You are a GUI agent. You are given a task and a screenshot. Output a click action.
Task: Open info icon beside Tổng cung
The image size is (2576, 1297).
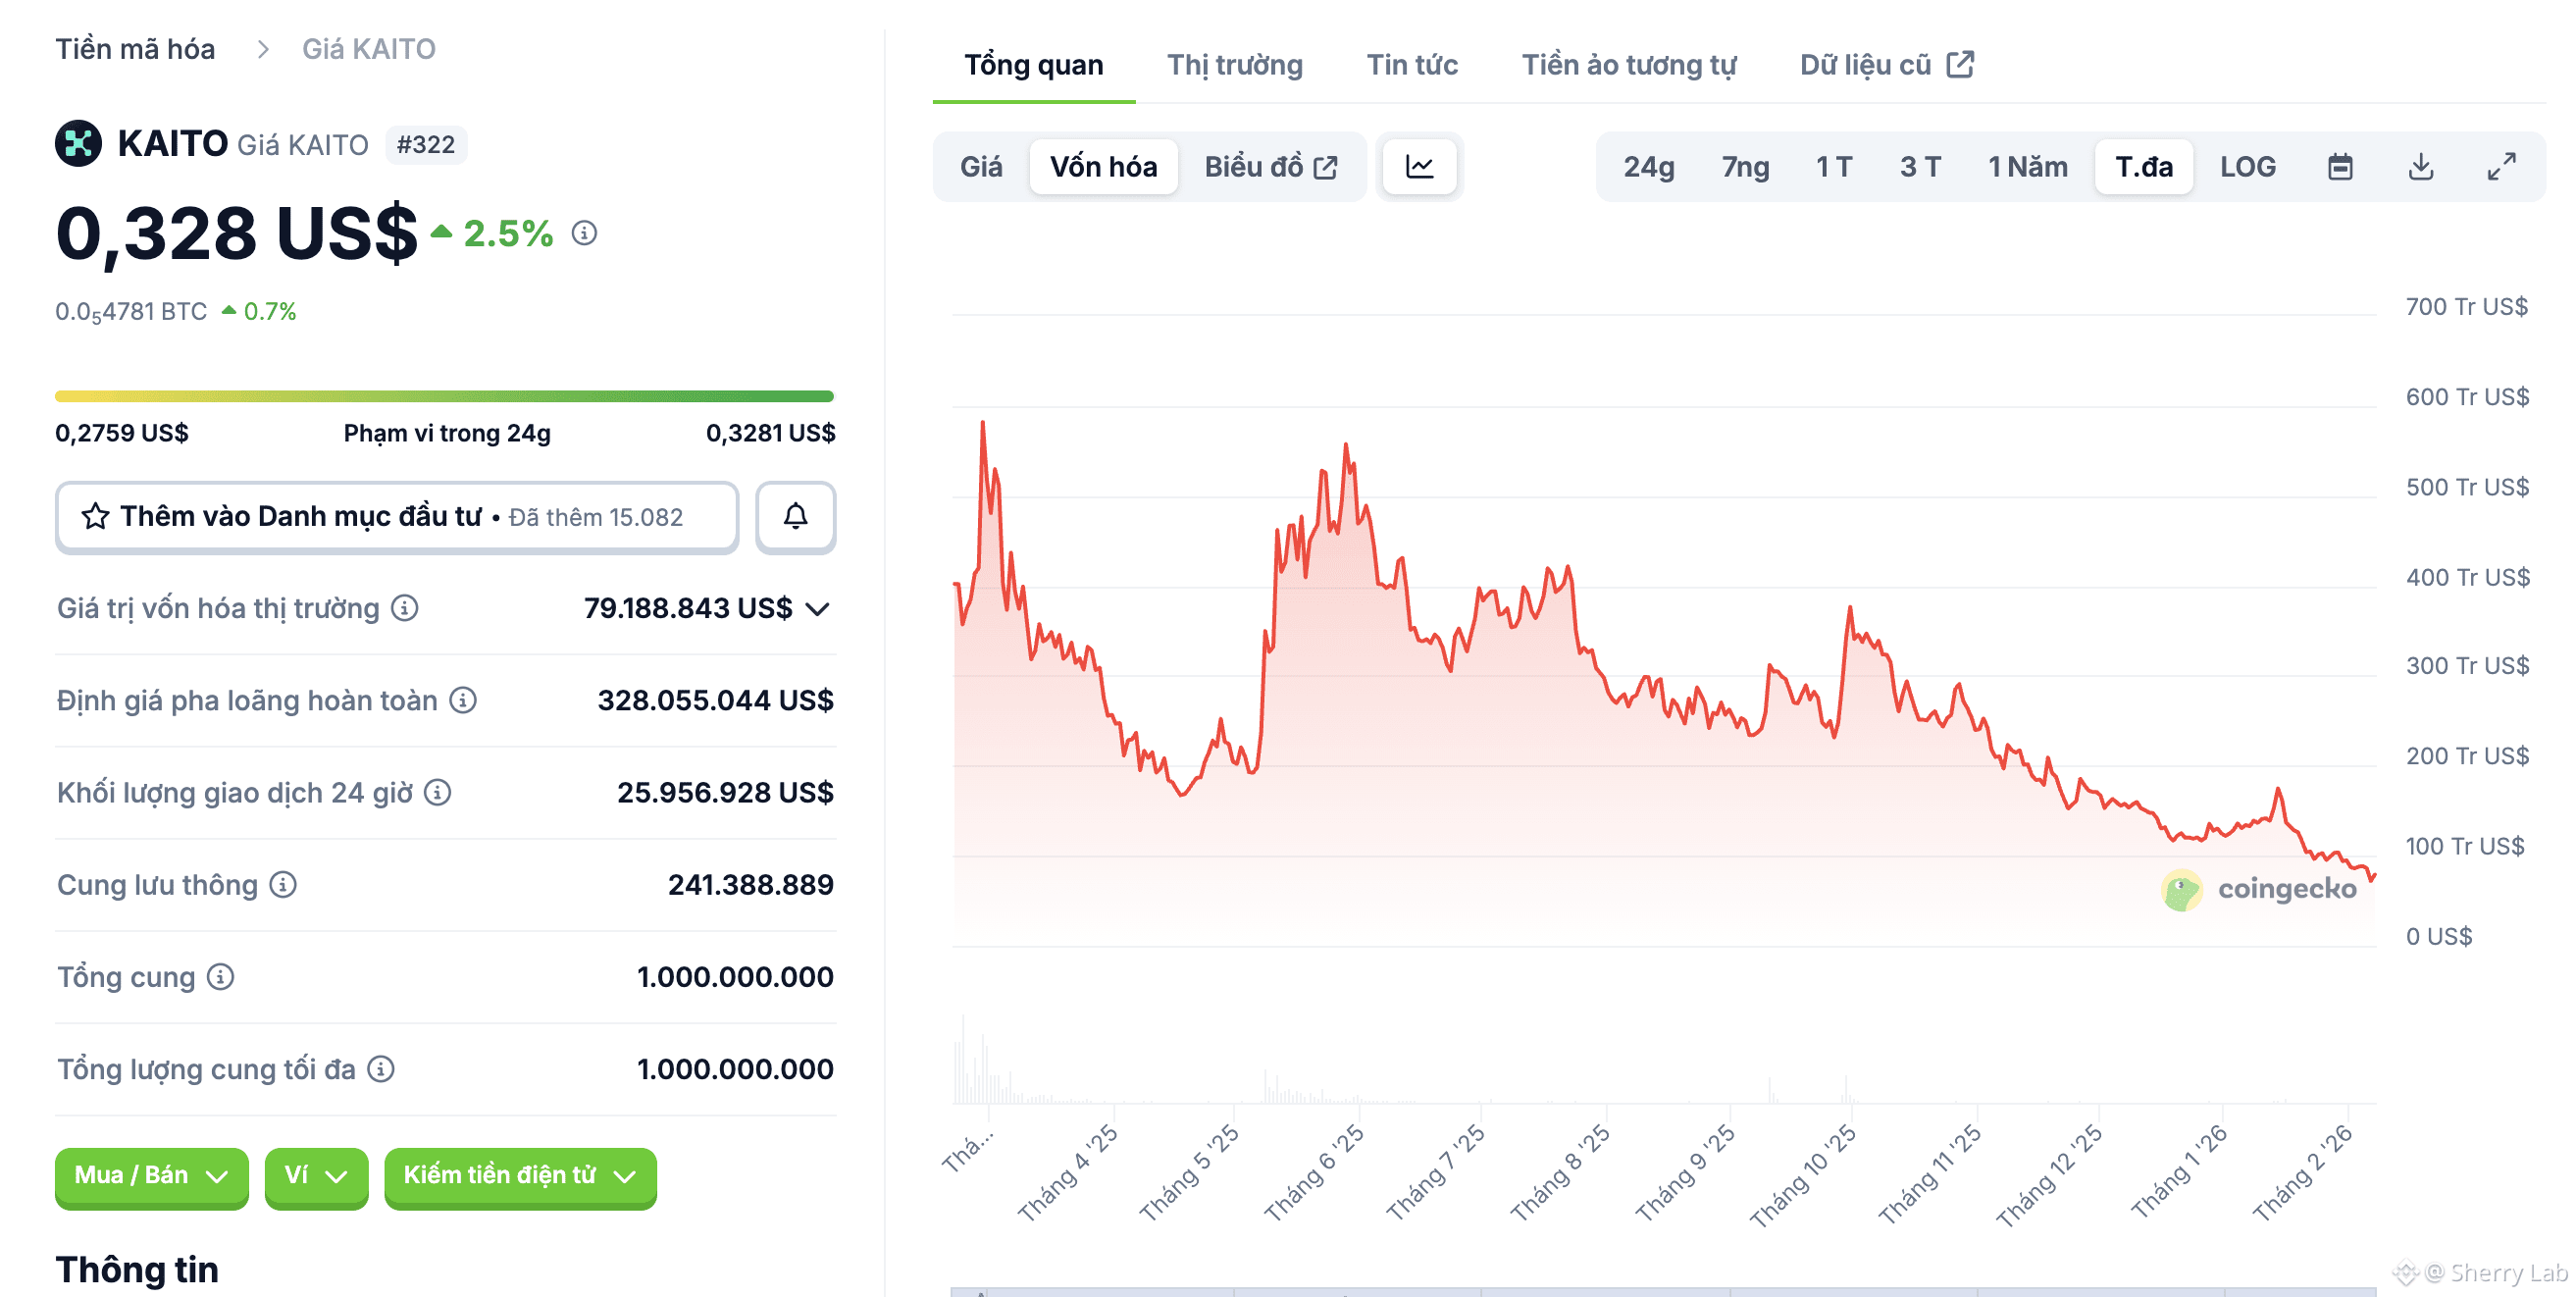[x=220, y=977]
